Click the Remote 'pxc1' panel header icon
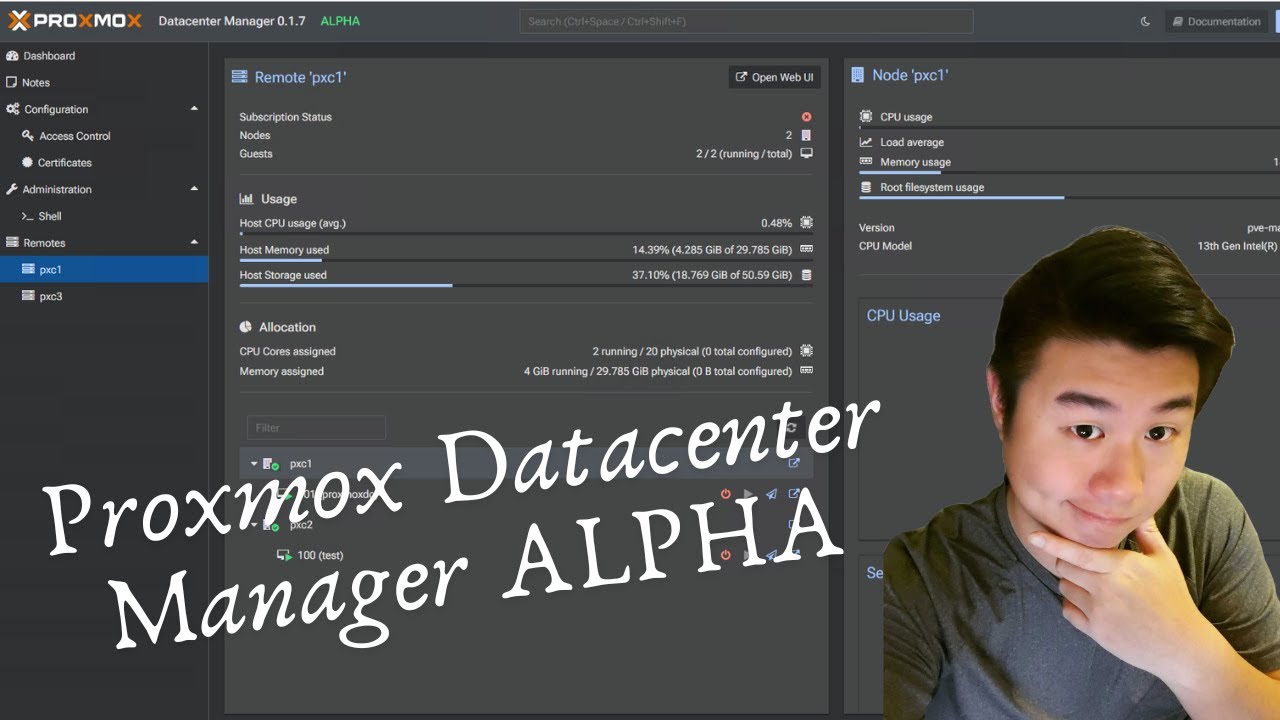 click(x=239, y=77)
